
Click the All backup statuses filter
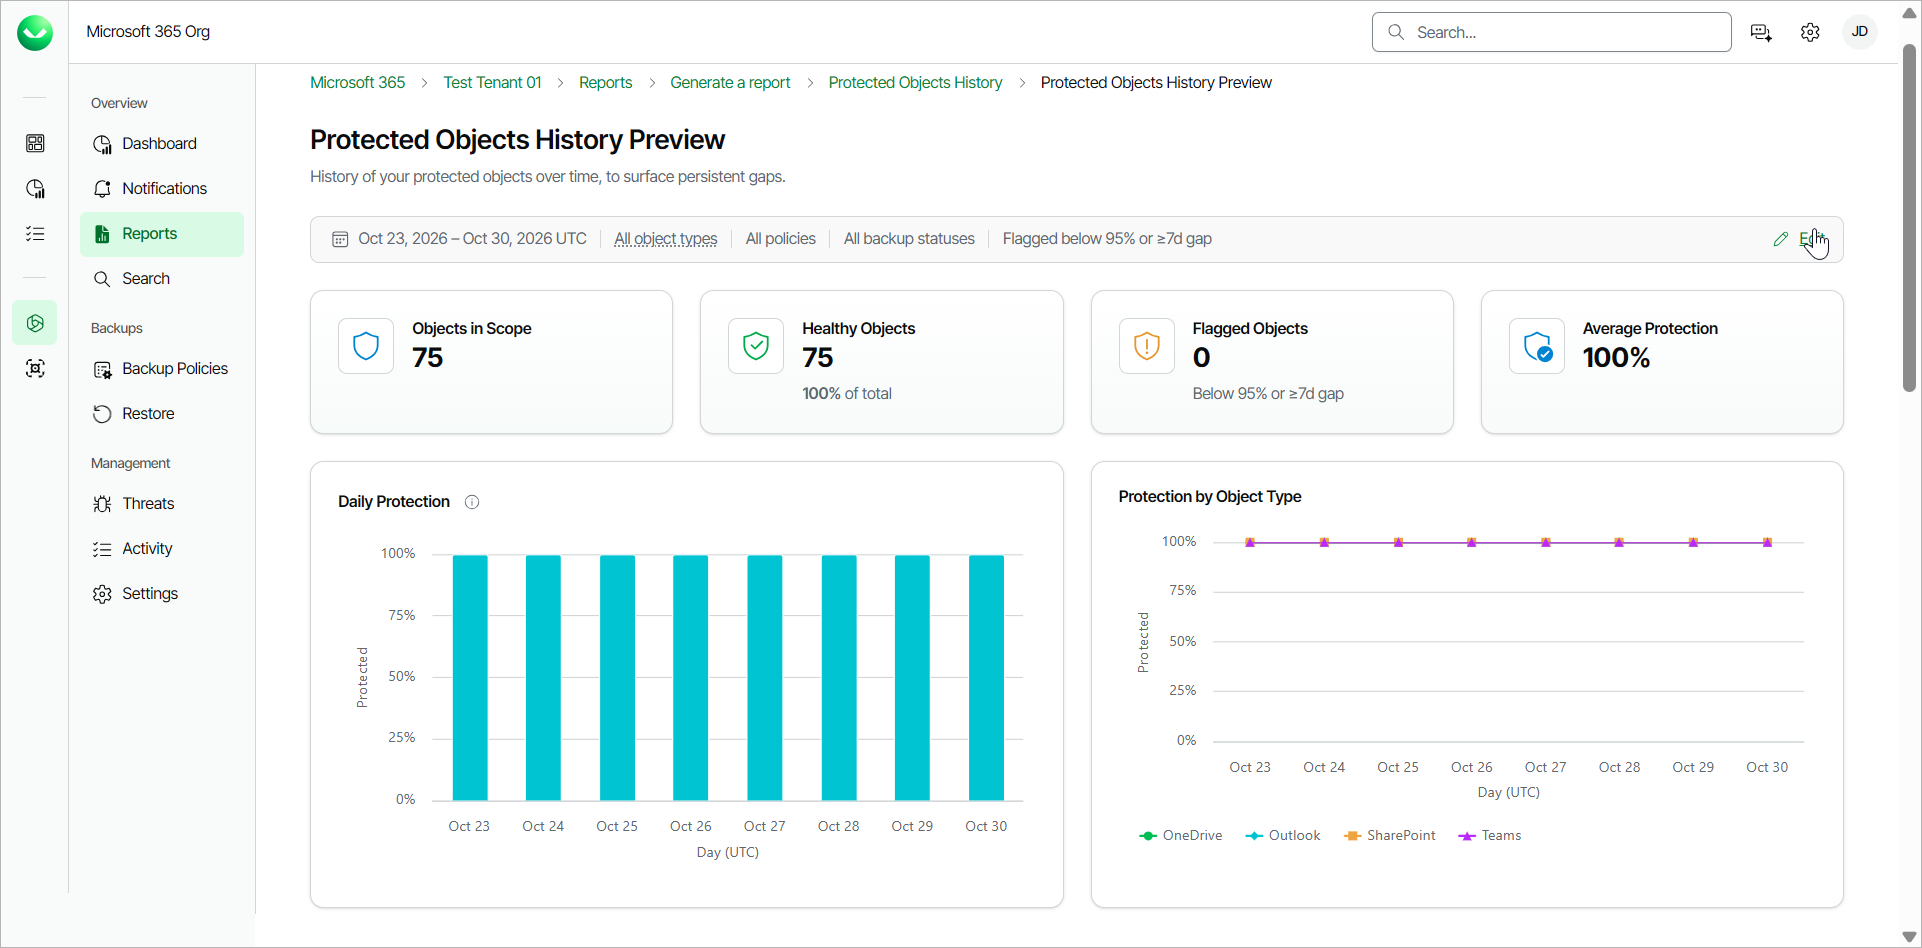(x=909, y=239)
